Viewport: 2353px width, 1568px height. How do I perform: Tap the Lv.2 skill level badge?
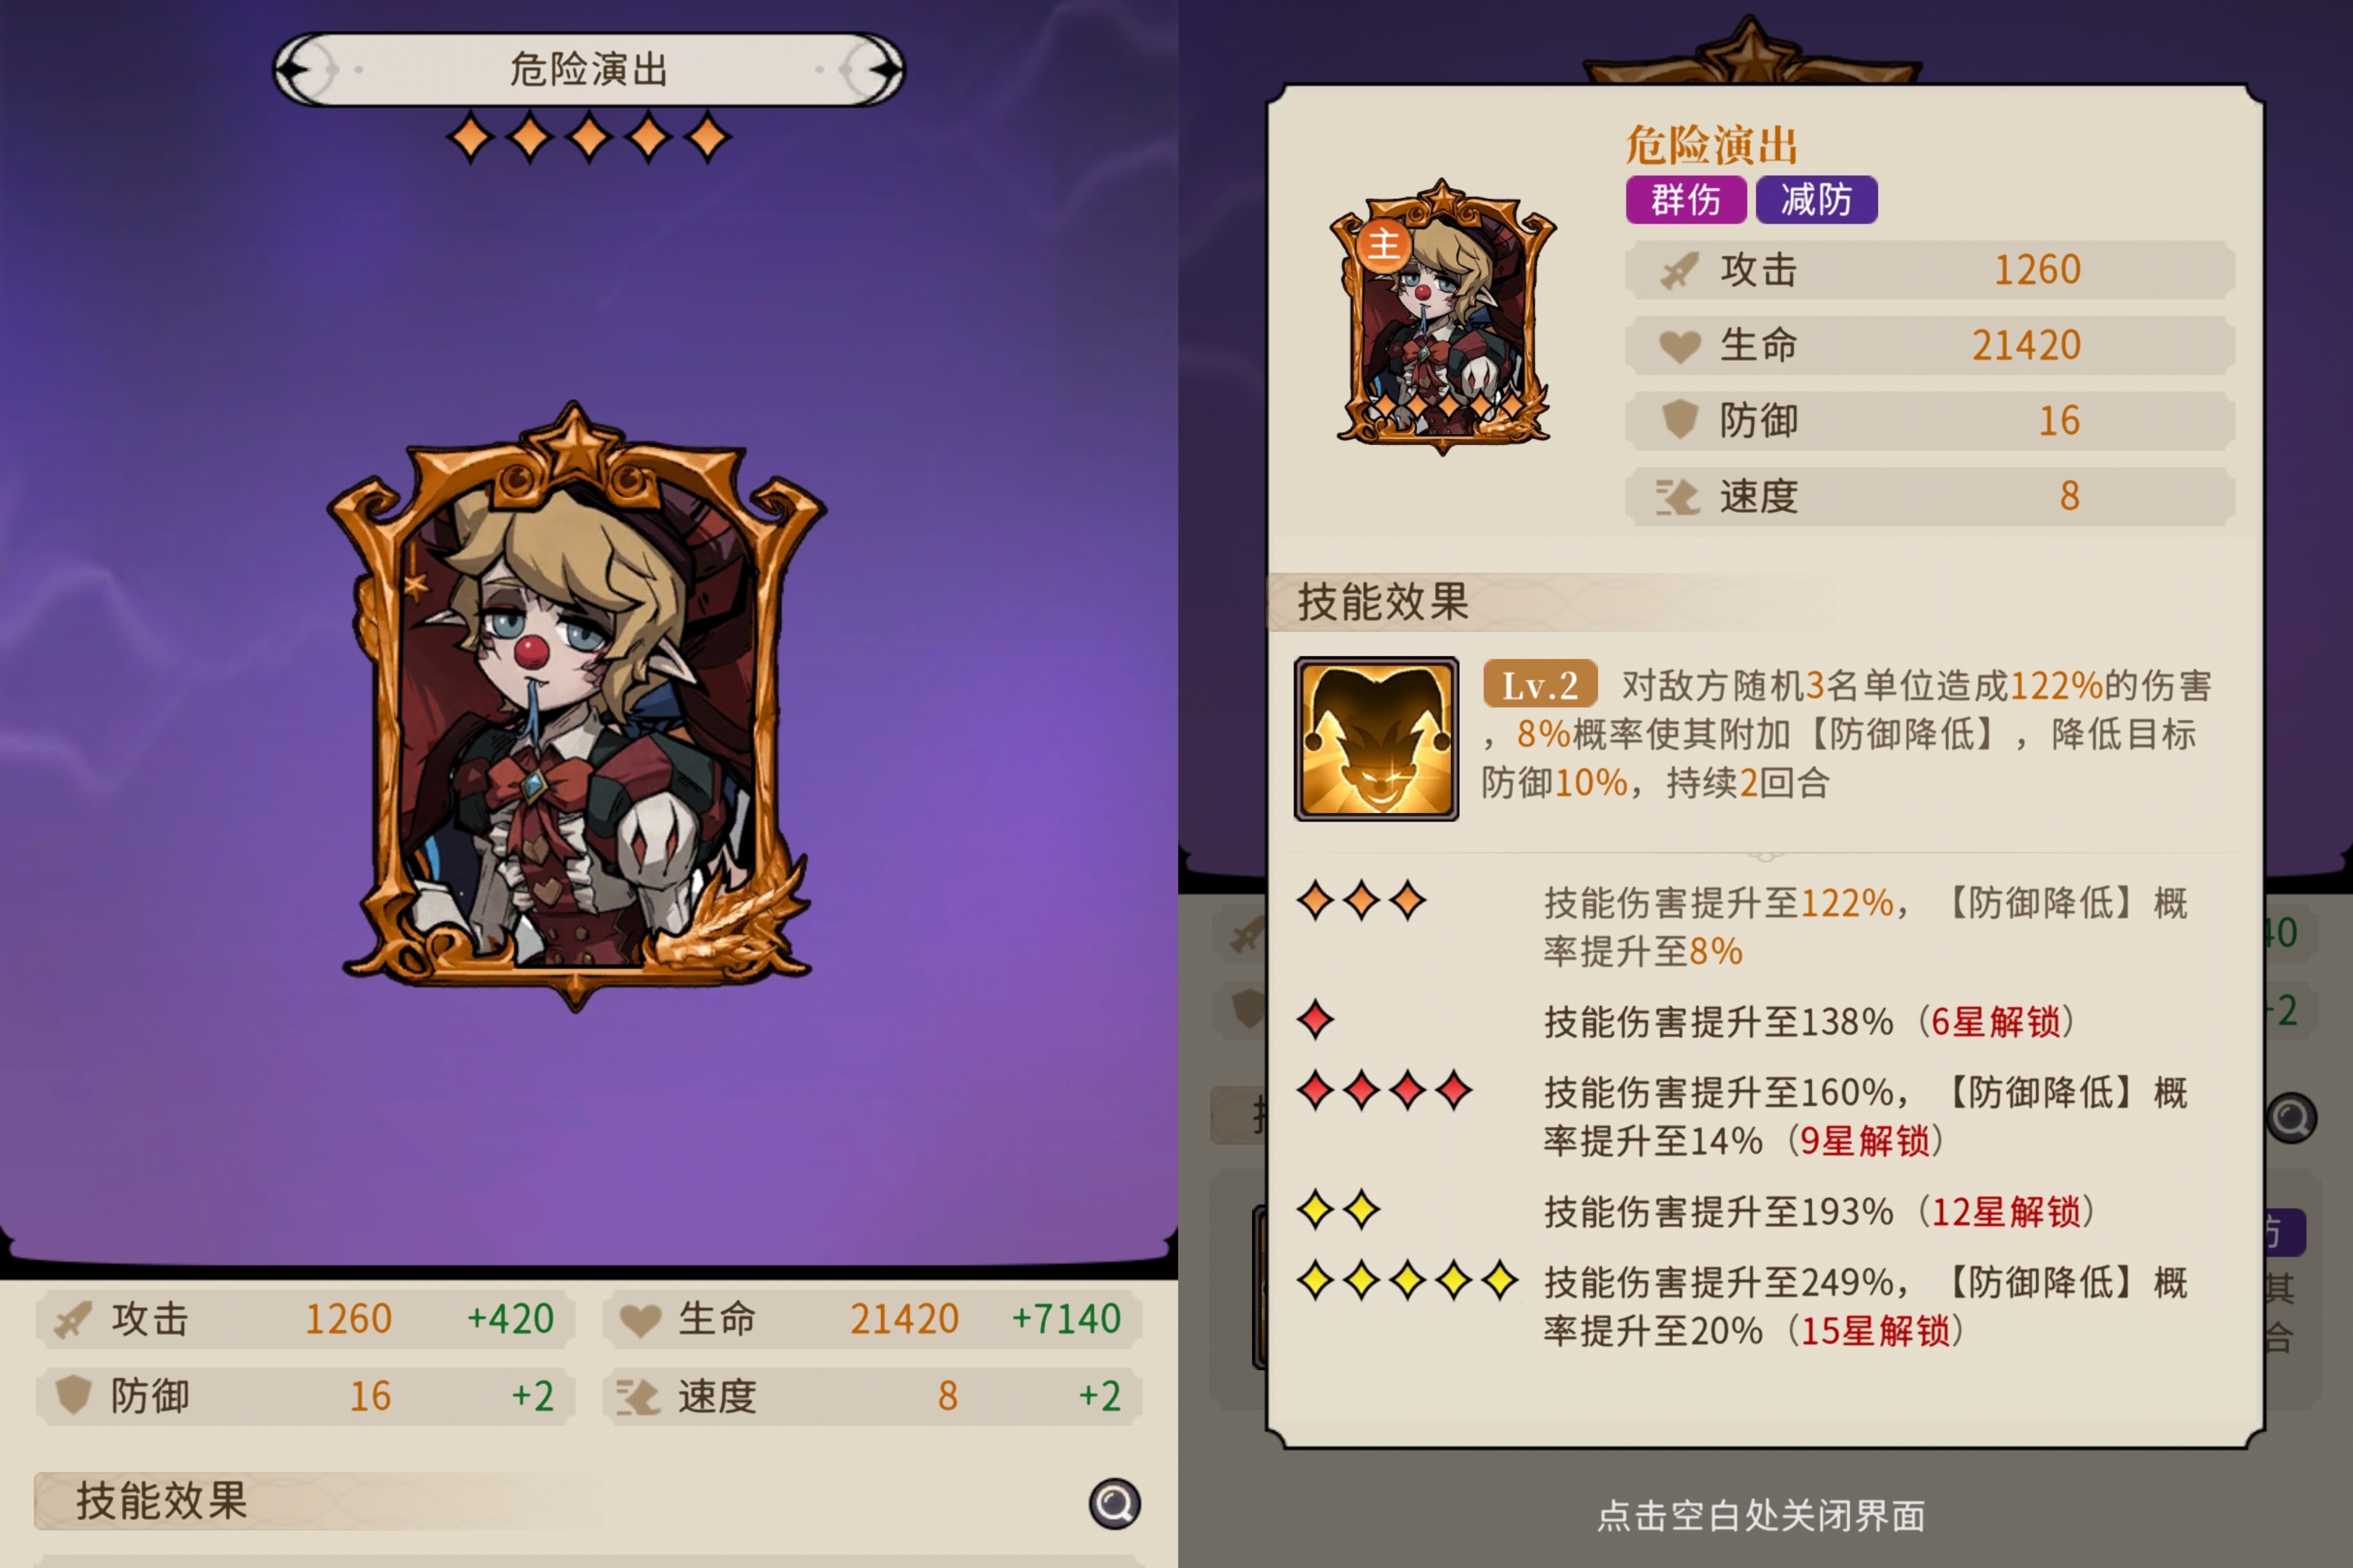1539,685
